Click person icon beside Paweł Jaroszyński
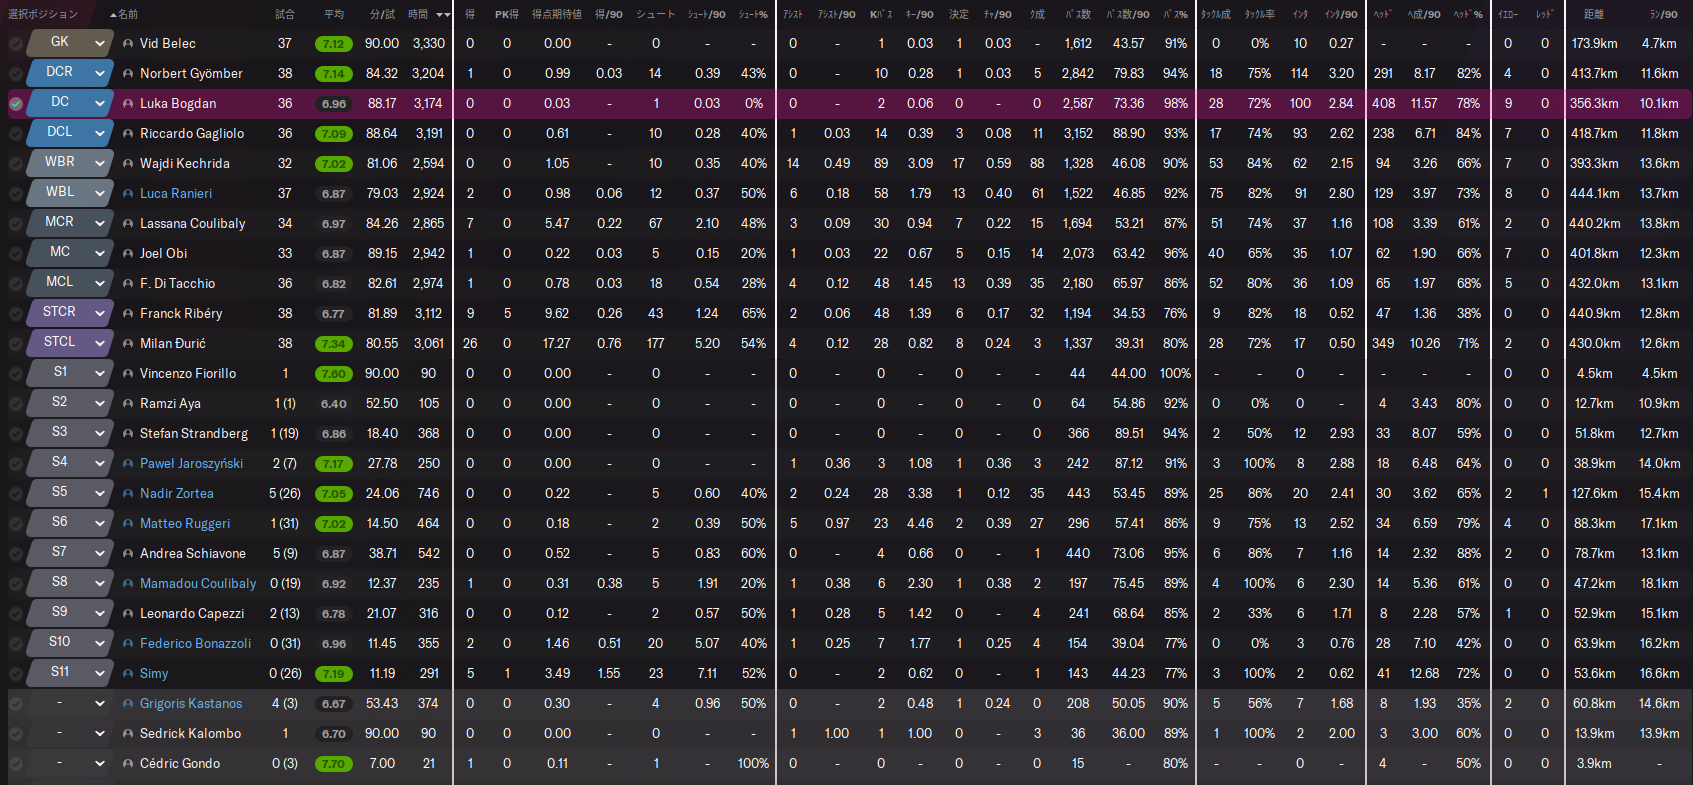 tap(128, 464)
